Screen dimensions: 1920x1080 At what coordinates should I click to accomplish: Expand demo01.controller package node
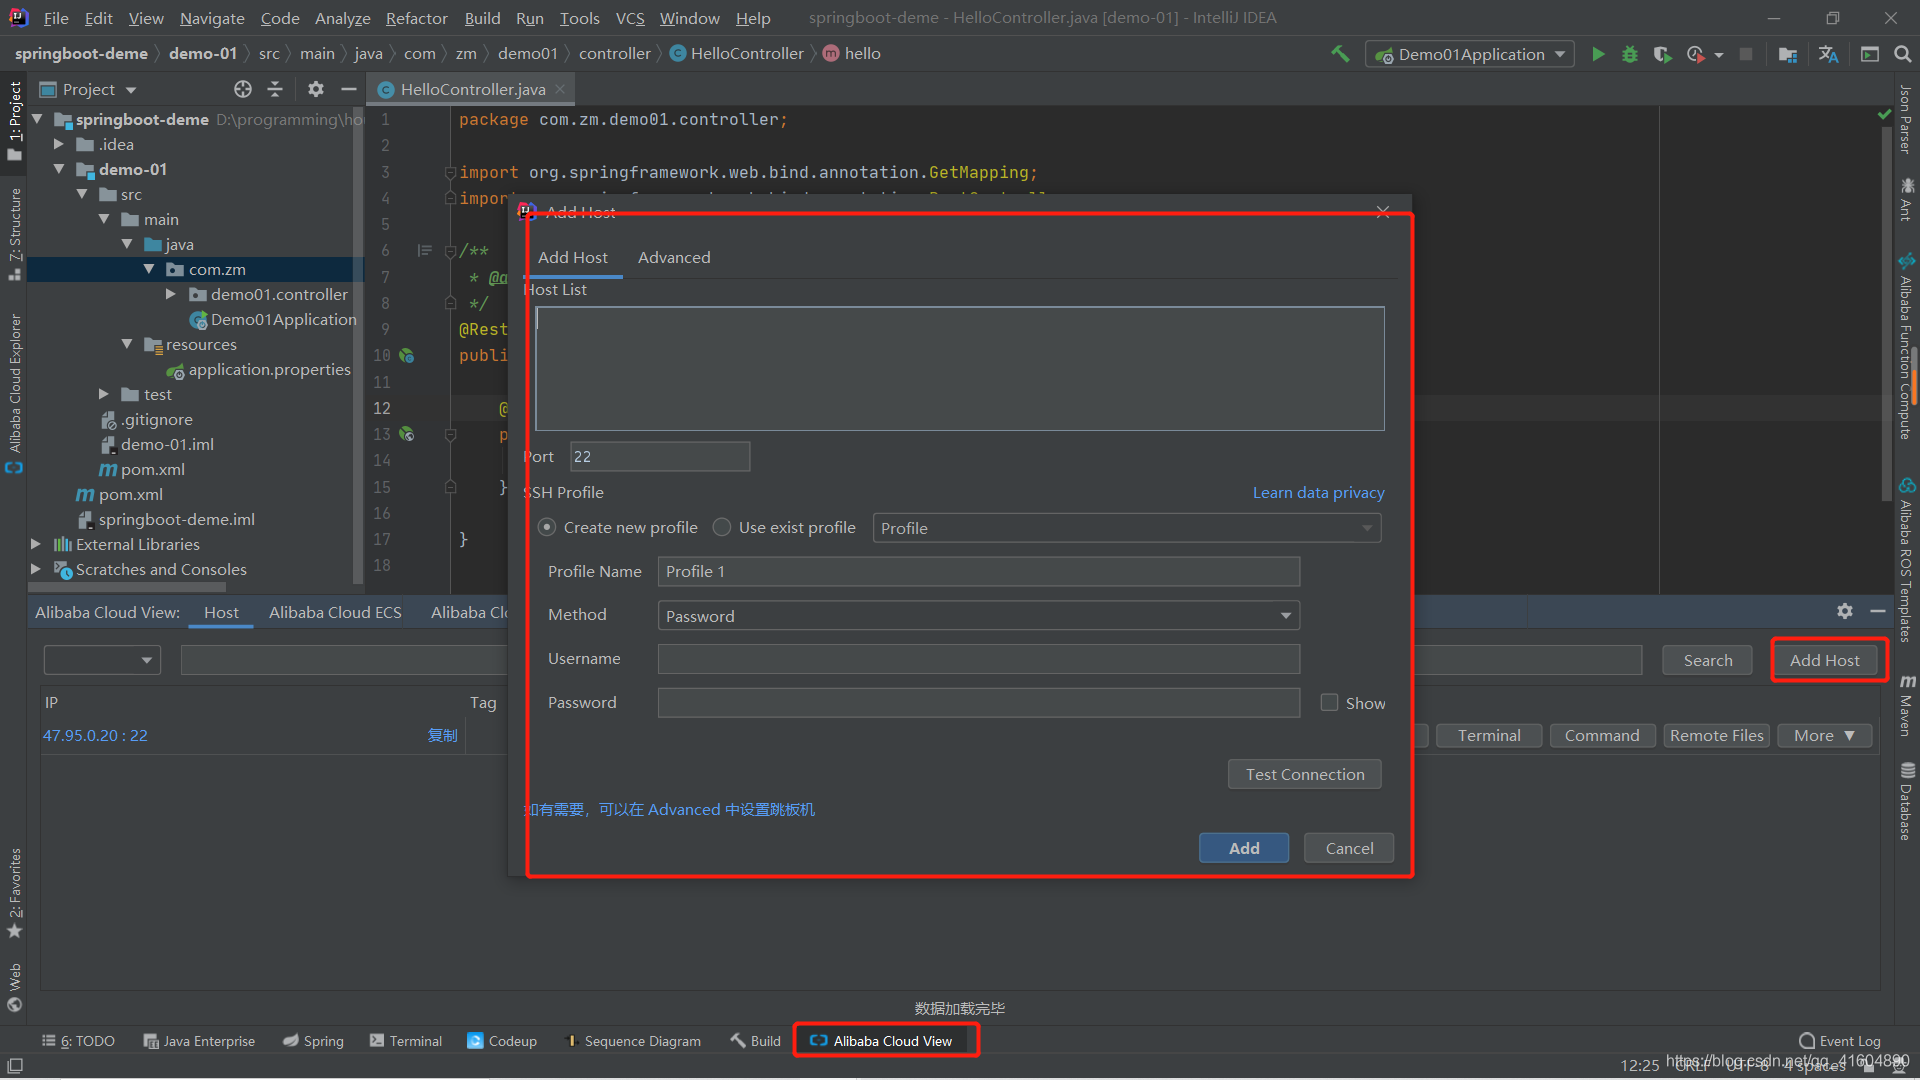171,294
